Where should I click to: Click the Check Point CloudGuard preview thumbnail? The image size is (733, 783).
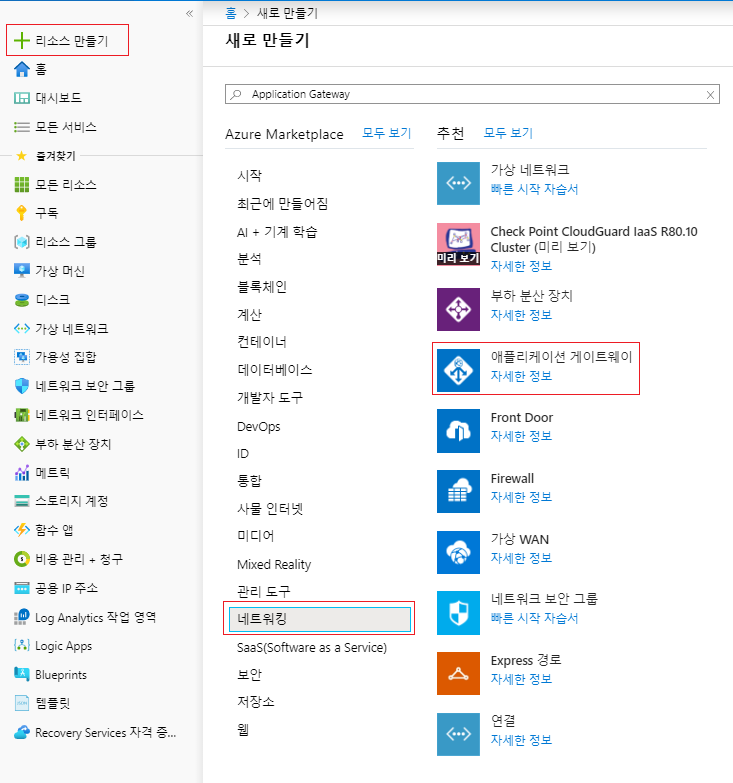tap(458, 244)
